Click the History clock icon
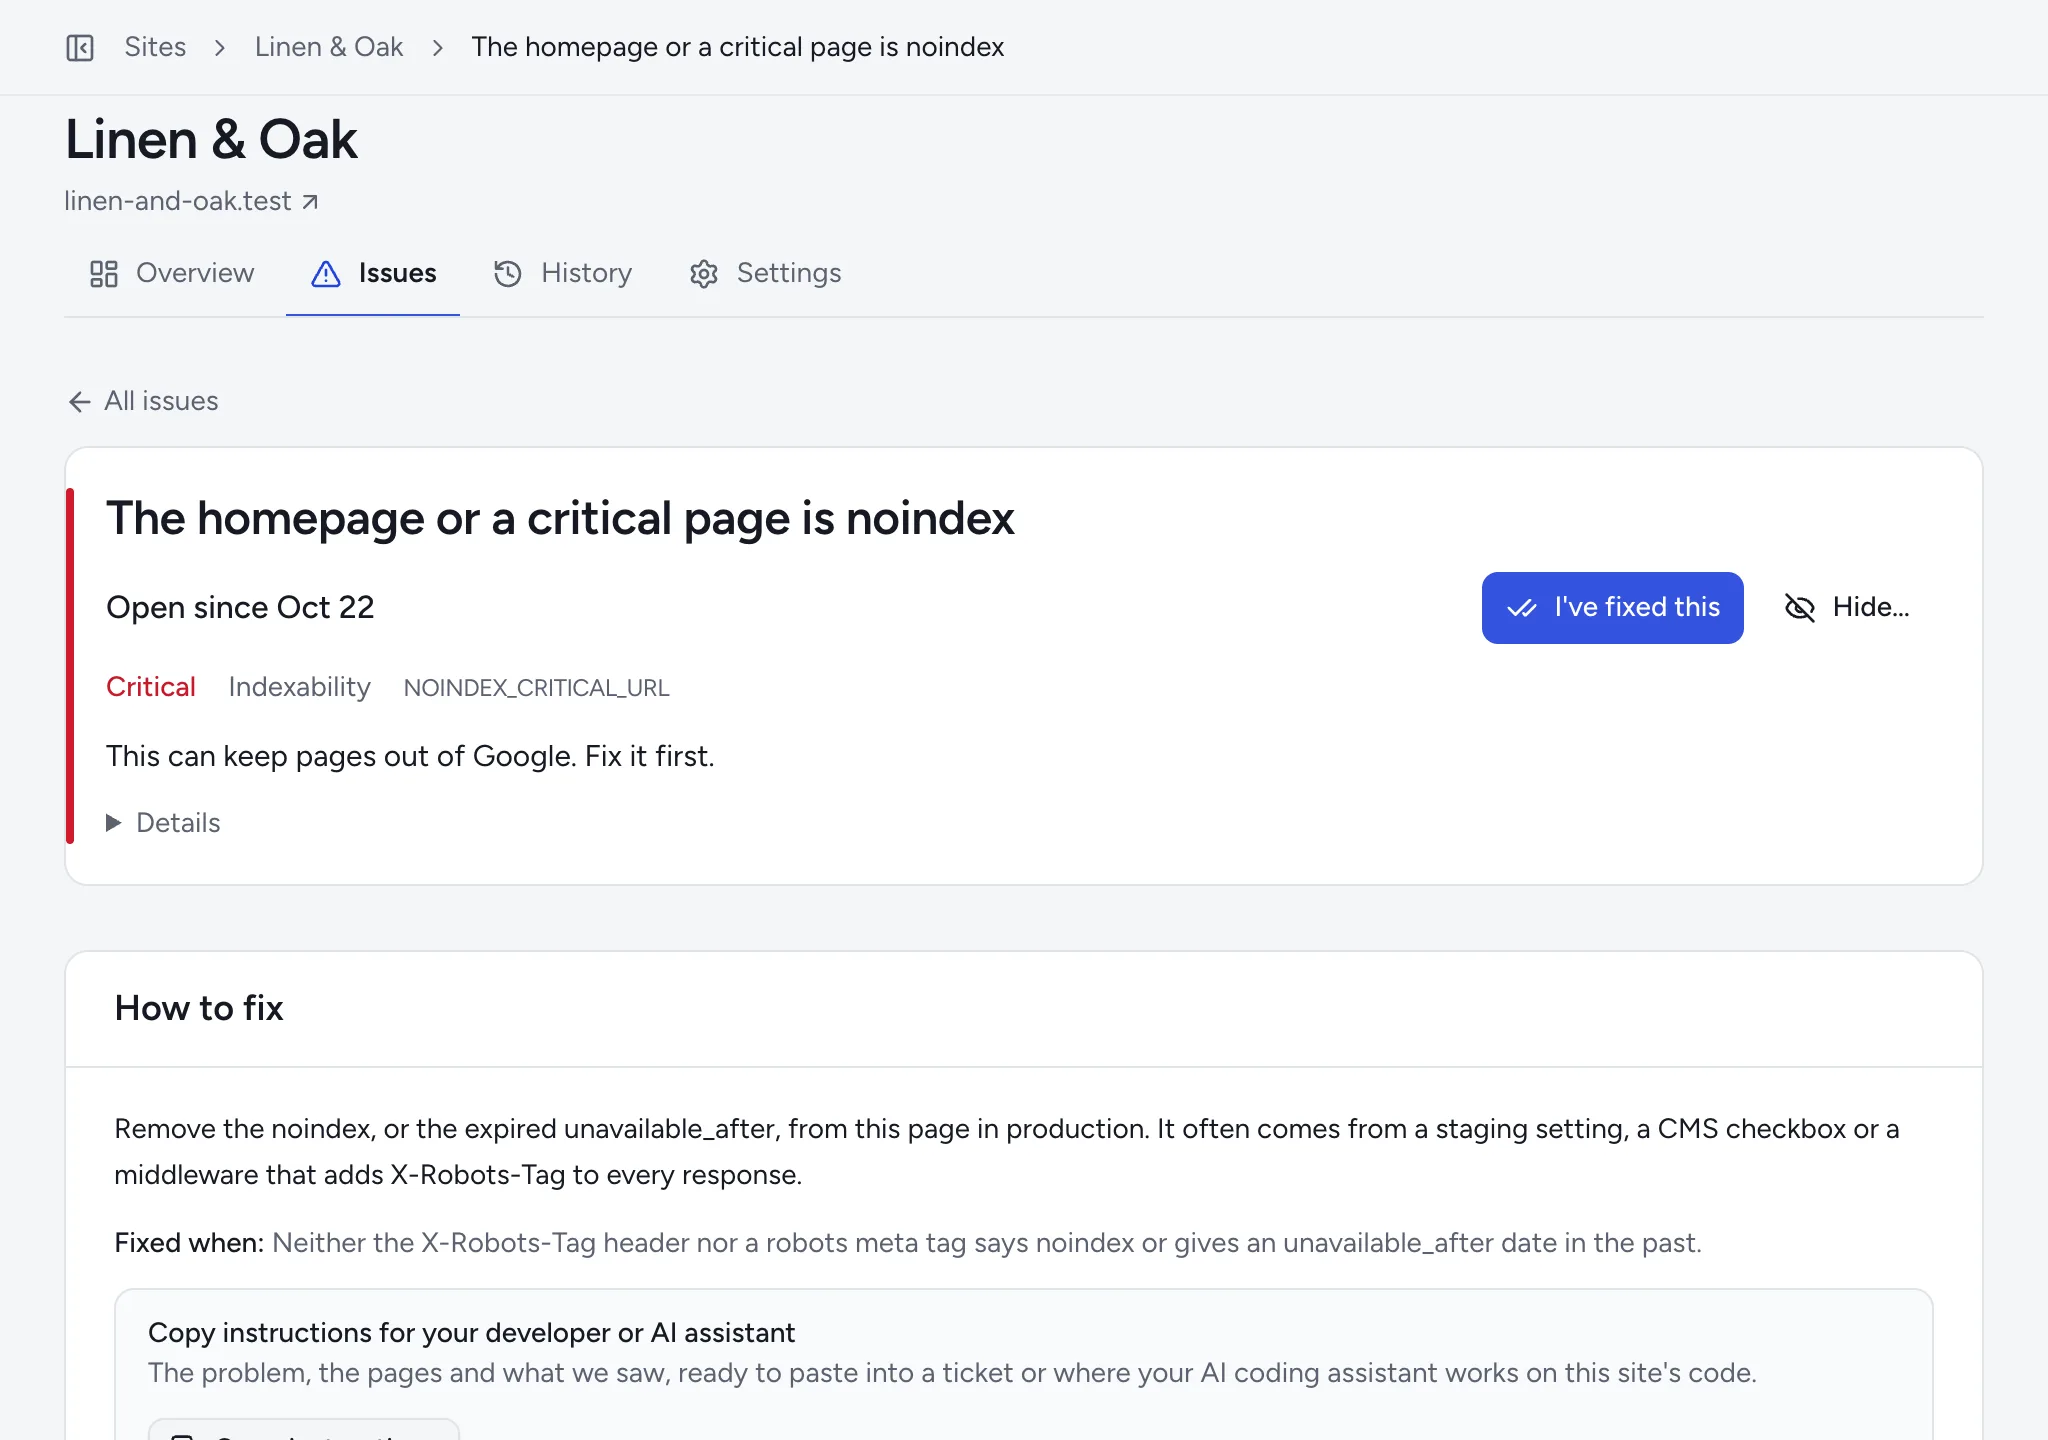 tap(508, 274)
